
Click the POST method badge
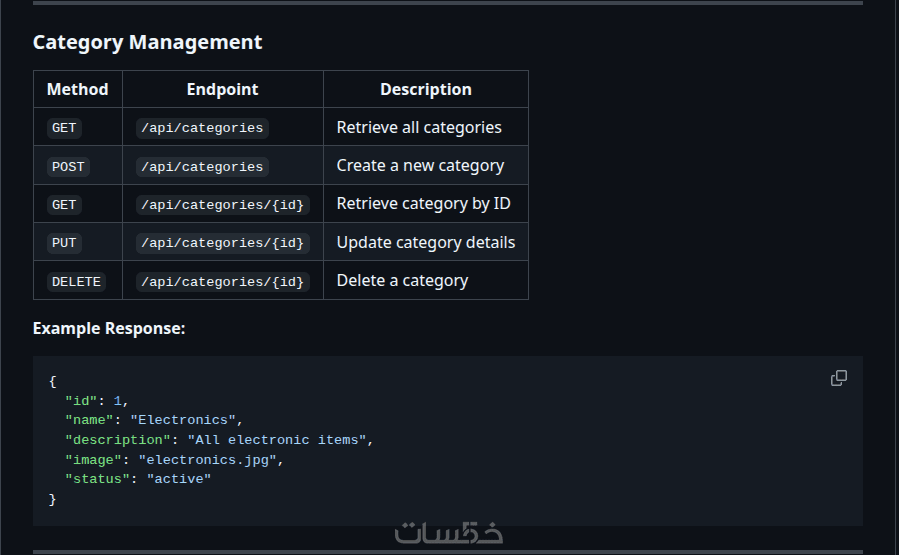68,166
